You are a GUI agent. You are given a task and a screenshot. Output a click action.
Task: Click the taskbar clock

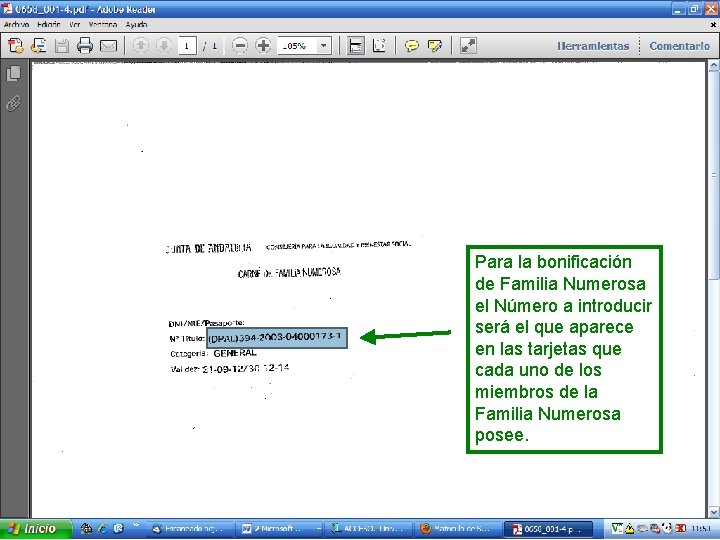coord(700,529)
